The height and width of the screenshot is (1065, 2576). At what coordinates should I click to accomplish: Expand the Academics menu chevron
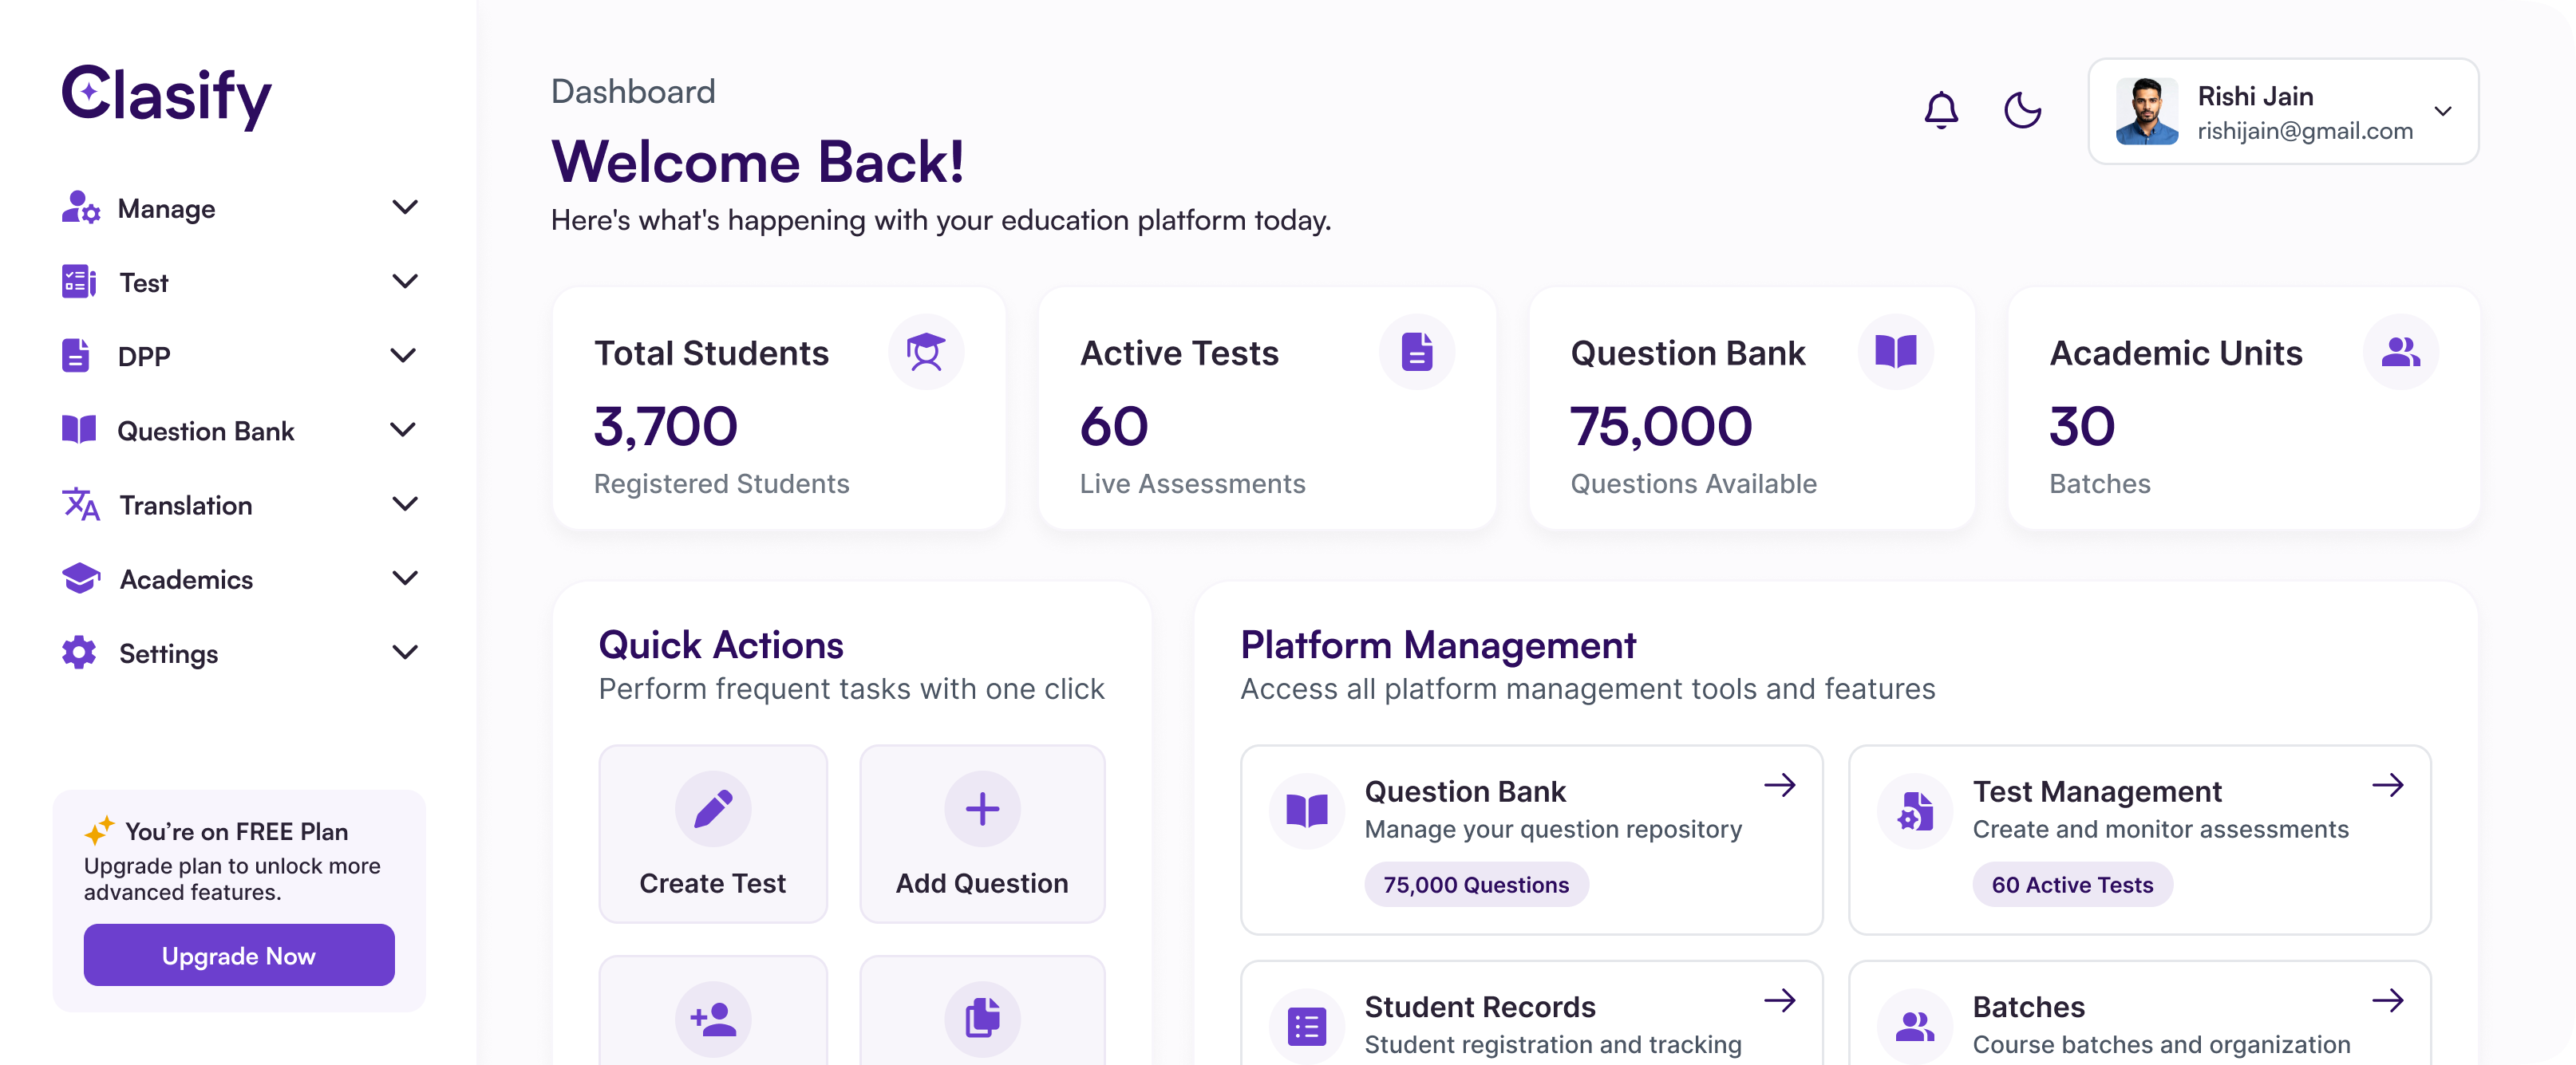pyautogui.click(x=404, y=578)
